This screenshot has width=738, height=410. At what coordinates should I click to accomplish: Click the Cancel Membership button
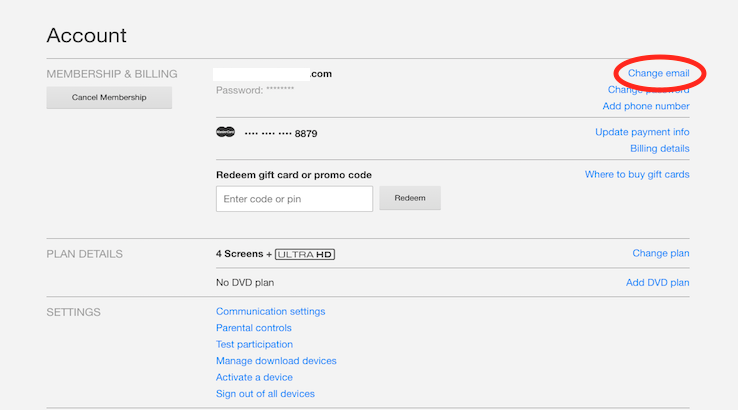coord(109,98)
